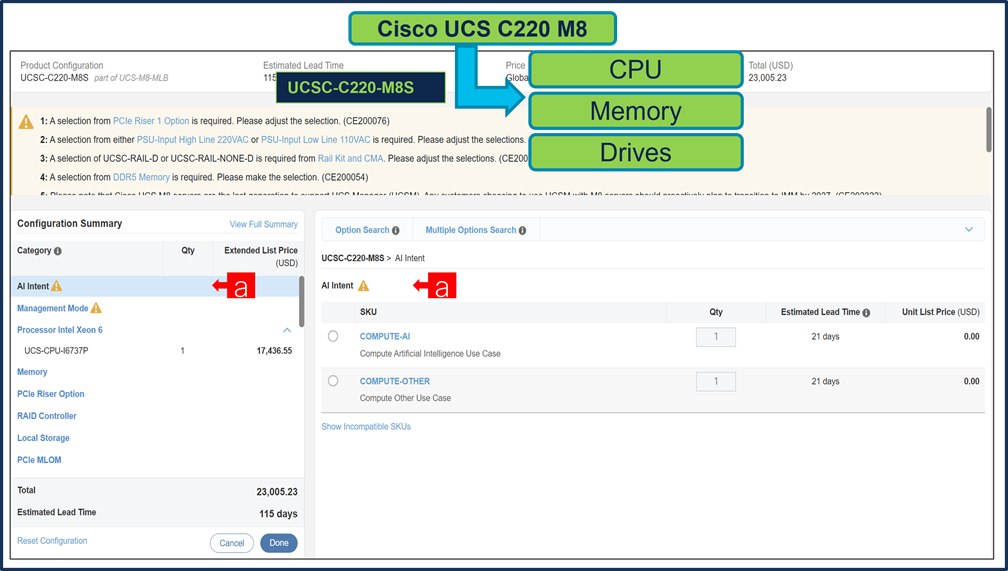Image resolution: width=1008 pixels, height=571 pixels.
Task: Click the warning icon next to AI Intent heading
Action: pyautogui.click(x=363, y=286)
